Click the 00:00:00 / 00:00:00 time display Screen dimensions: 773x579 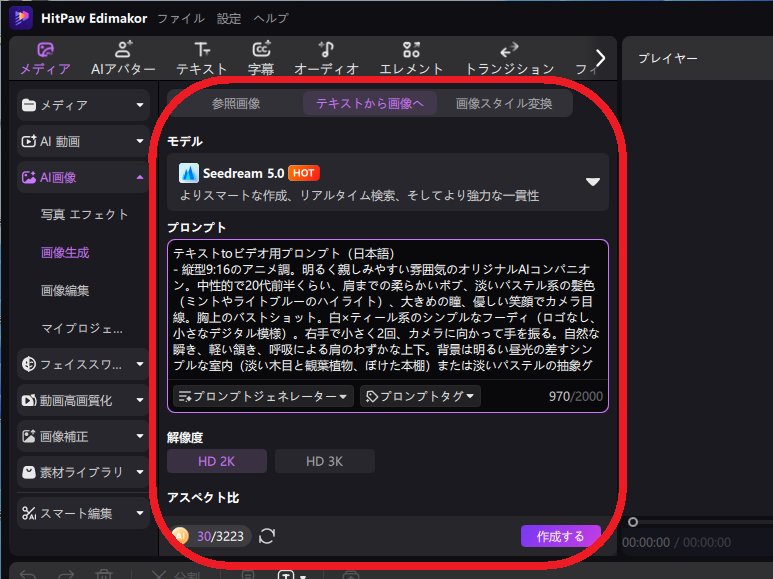tap(676, 543)
